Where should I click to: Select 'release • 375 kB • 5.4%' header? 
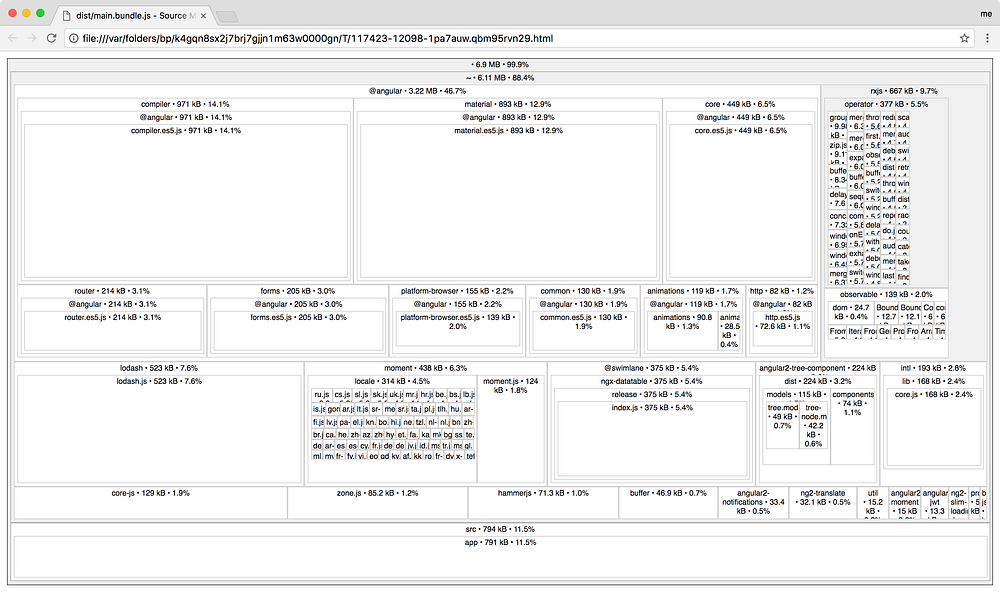coord(651,394)
